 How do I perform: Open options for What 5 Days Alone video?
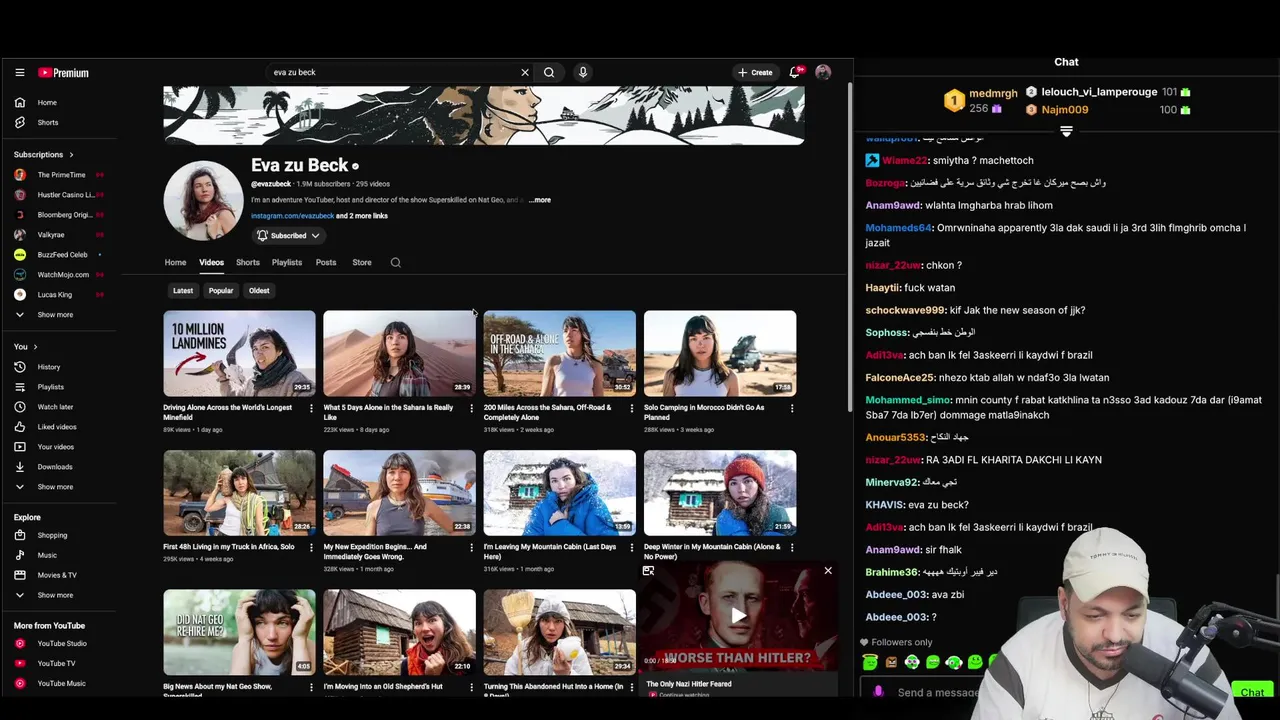(471, 408)
